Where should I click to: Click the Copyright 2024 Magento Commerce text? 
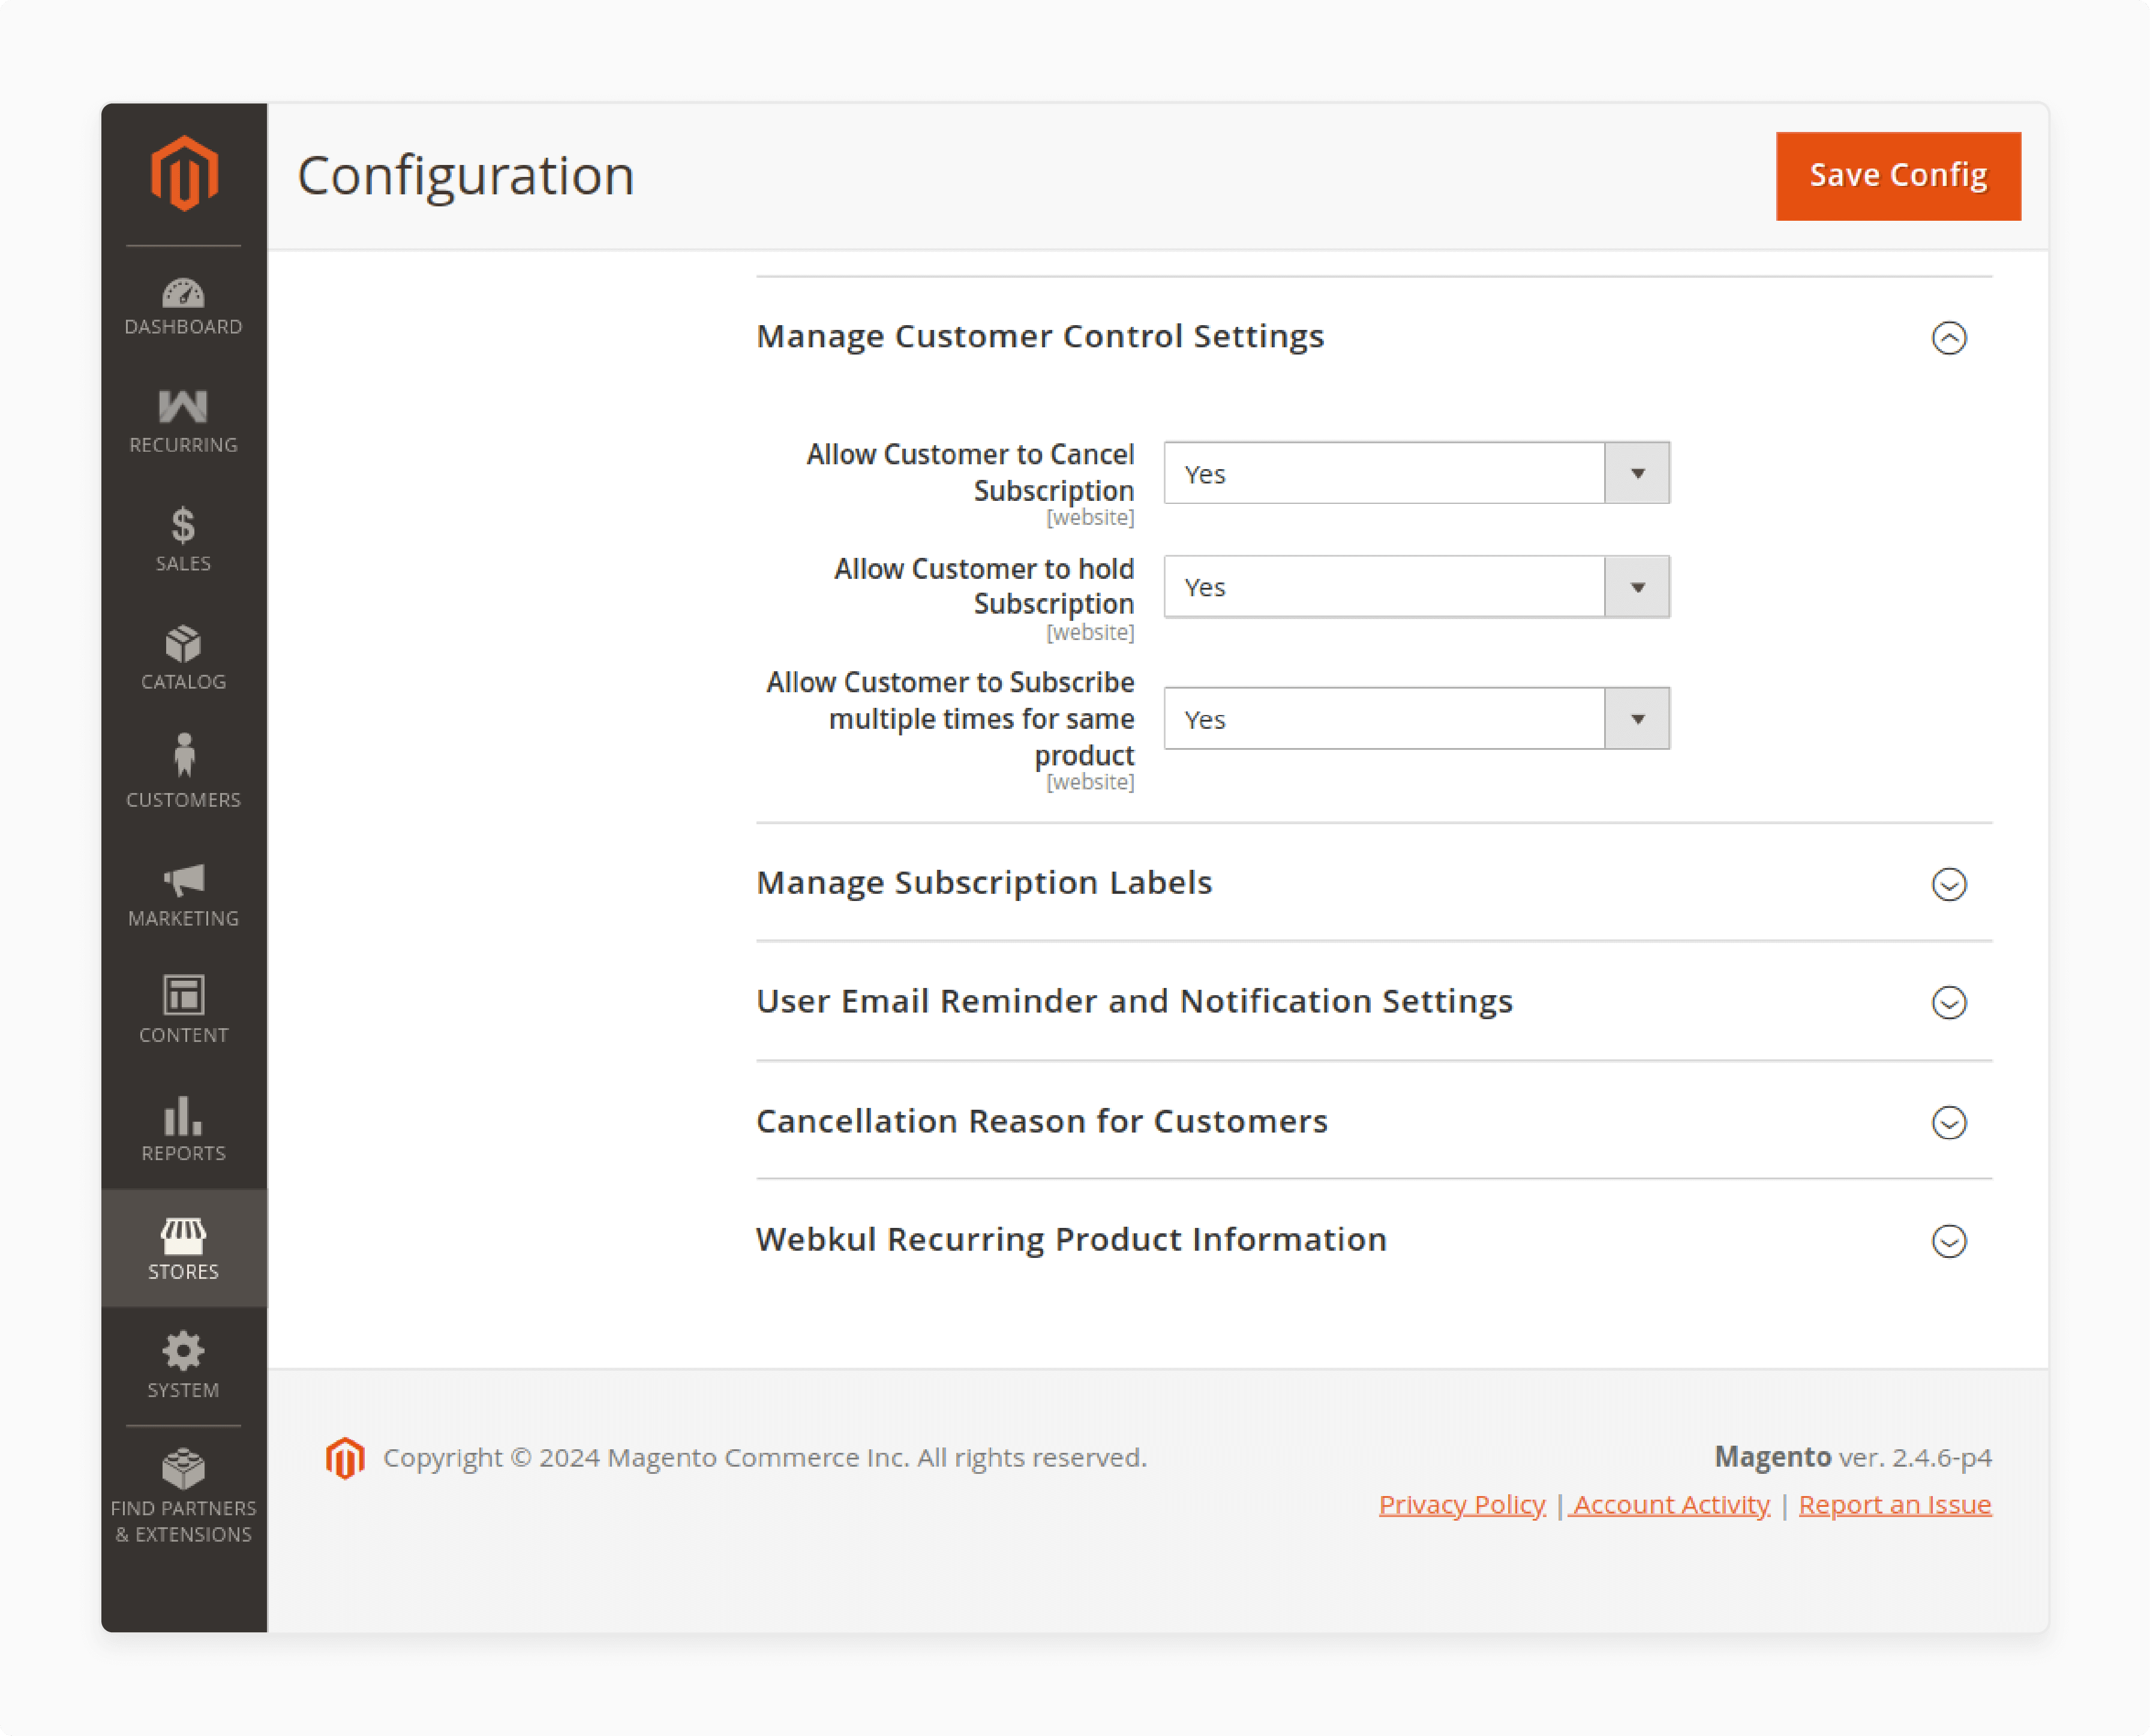765,1458
